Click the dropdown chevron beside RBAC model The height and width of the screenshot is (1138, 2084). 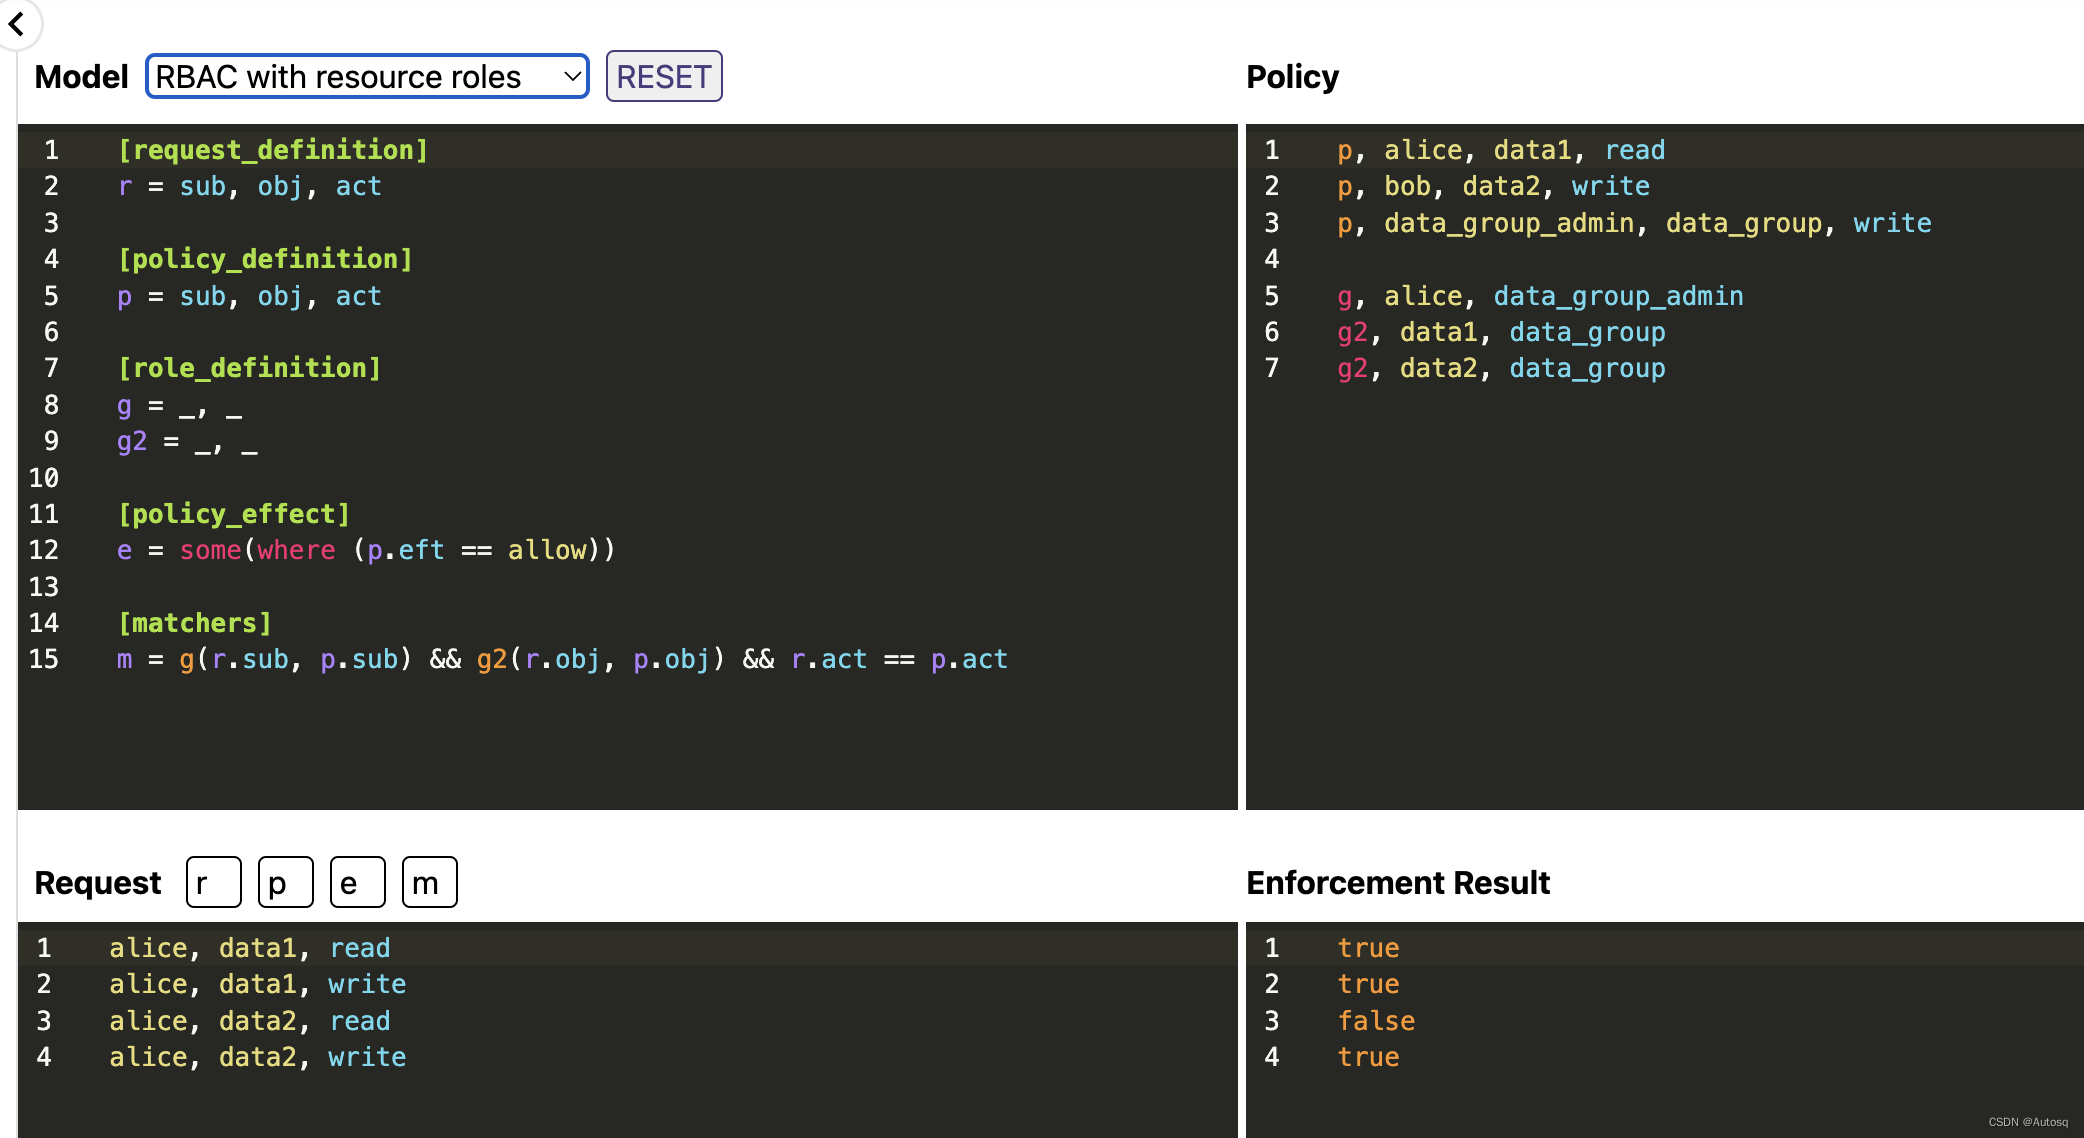coord(572,77)
